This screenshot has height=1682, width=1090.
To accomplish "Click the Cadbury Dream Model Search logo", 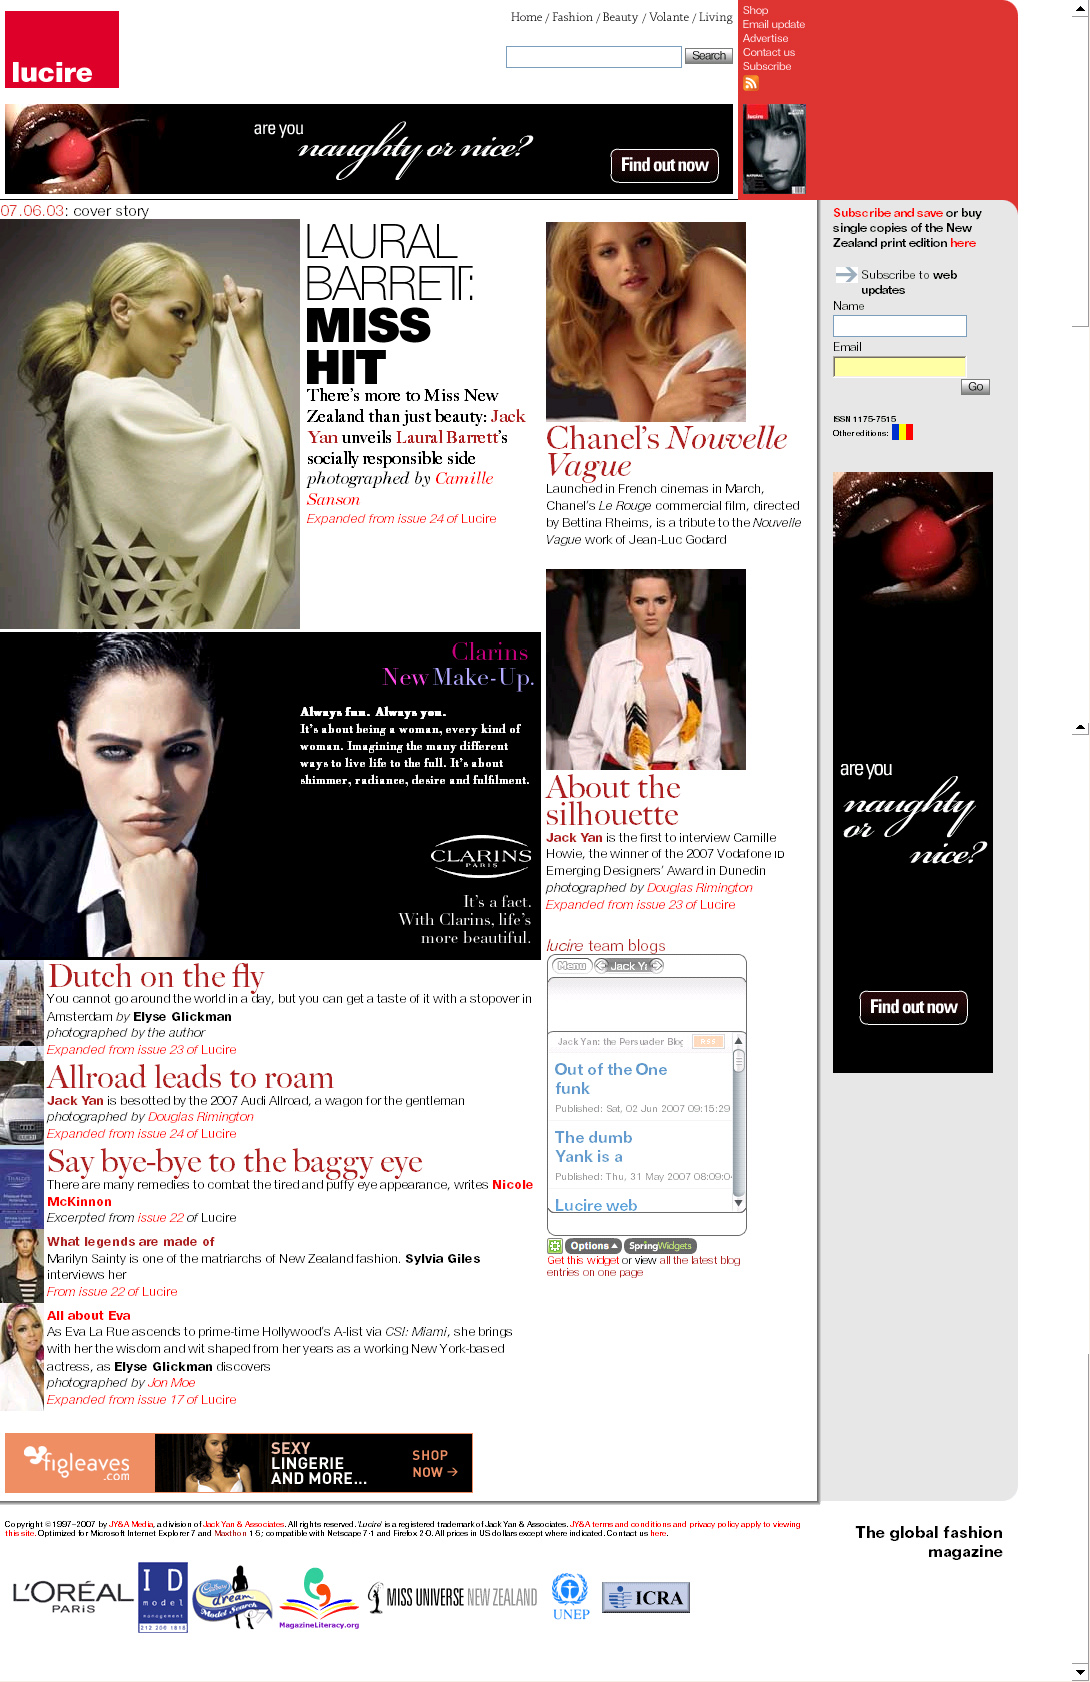I will pyautogui.click(x=232, y=1597).
